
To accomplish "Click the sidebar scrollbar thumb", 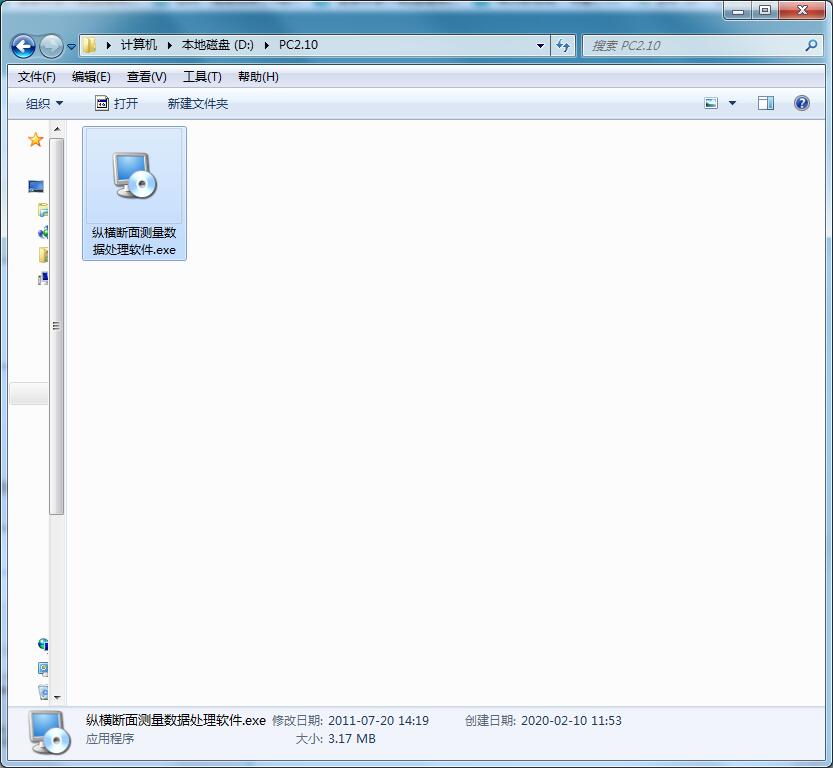I will tap(57, 326).
